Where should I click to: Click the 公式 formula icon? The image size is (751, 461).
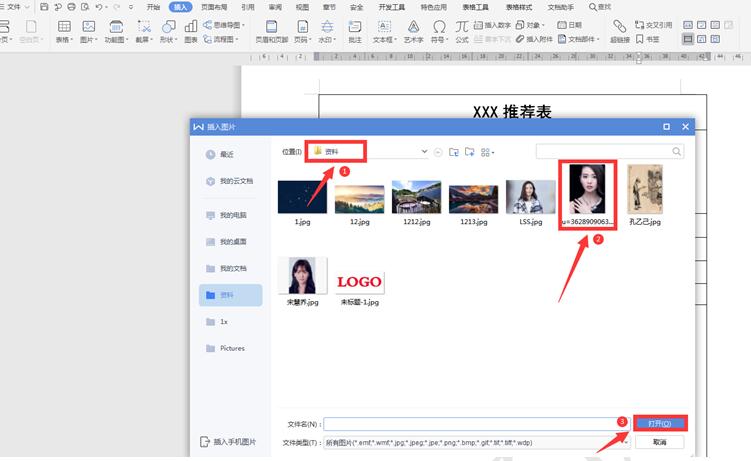click(x=462, y=32)
